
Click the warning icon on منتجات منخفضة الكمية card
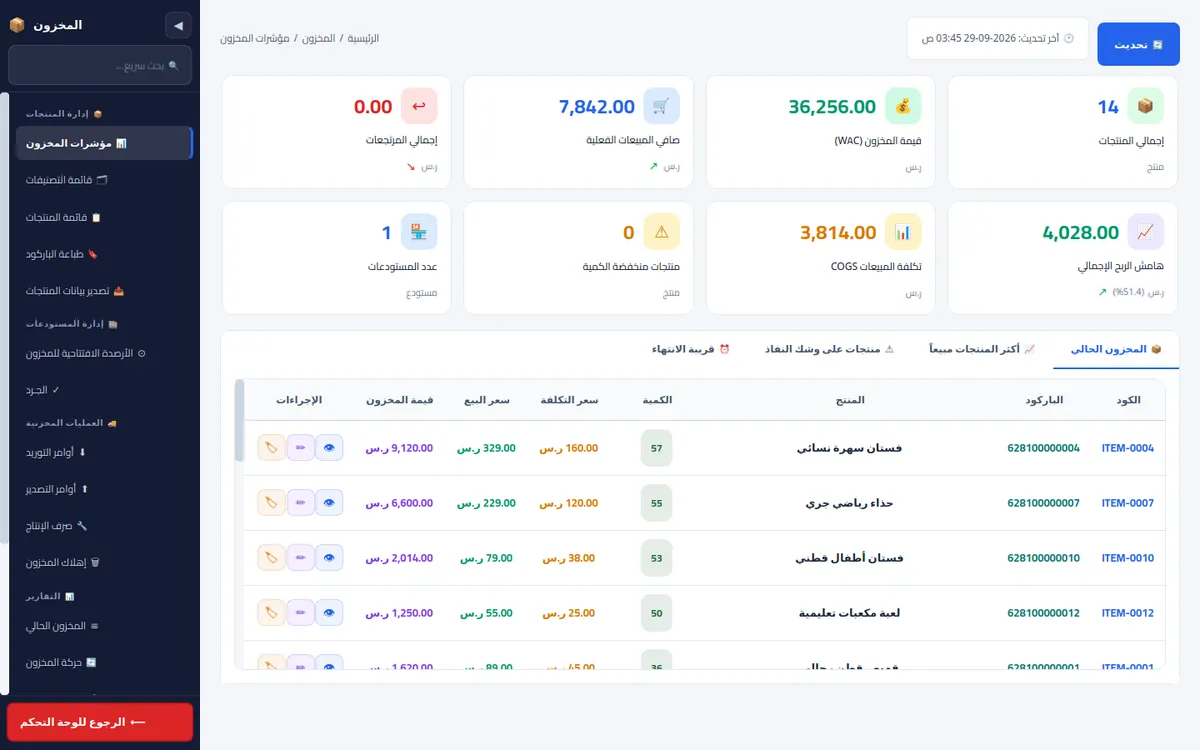click(661, 232)
